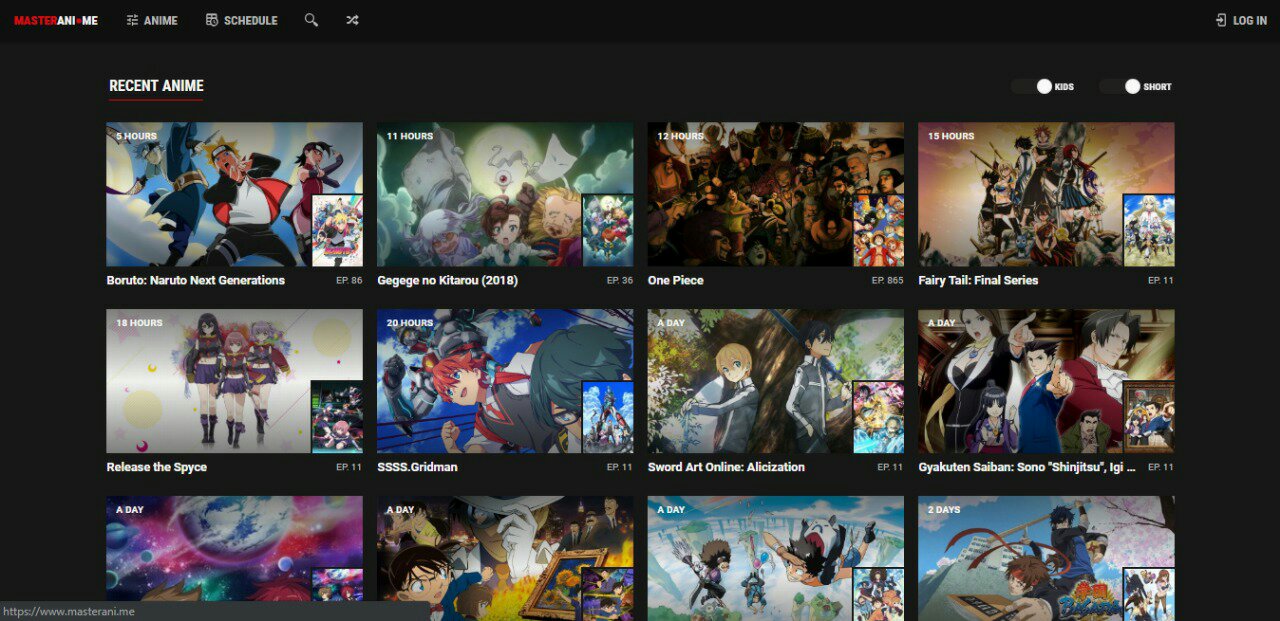Screen dimensions: 1280x621
Task: Open the Anime menu
Action: pyautogui.click(x=152, y=20)
